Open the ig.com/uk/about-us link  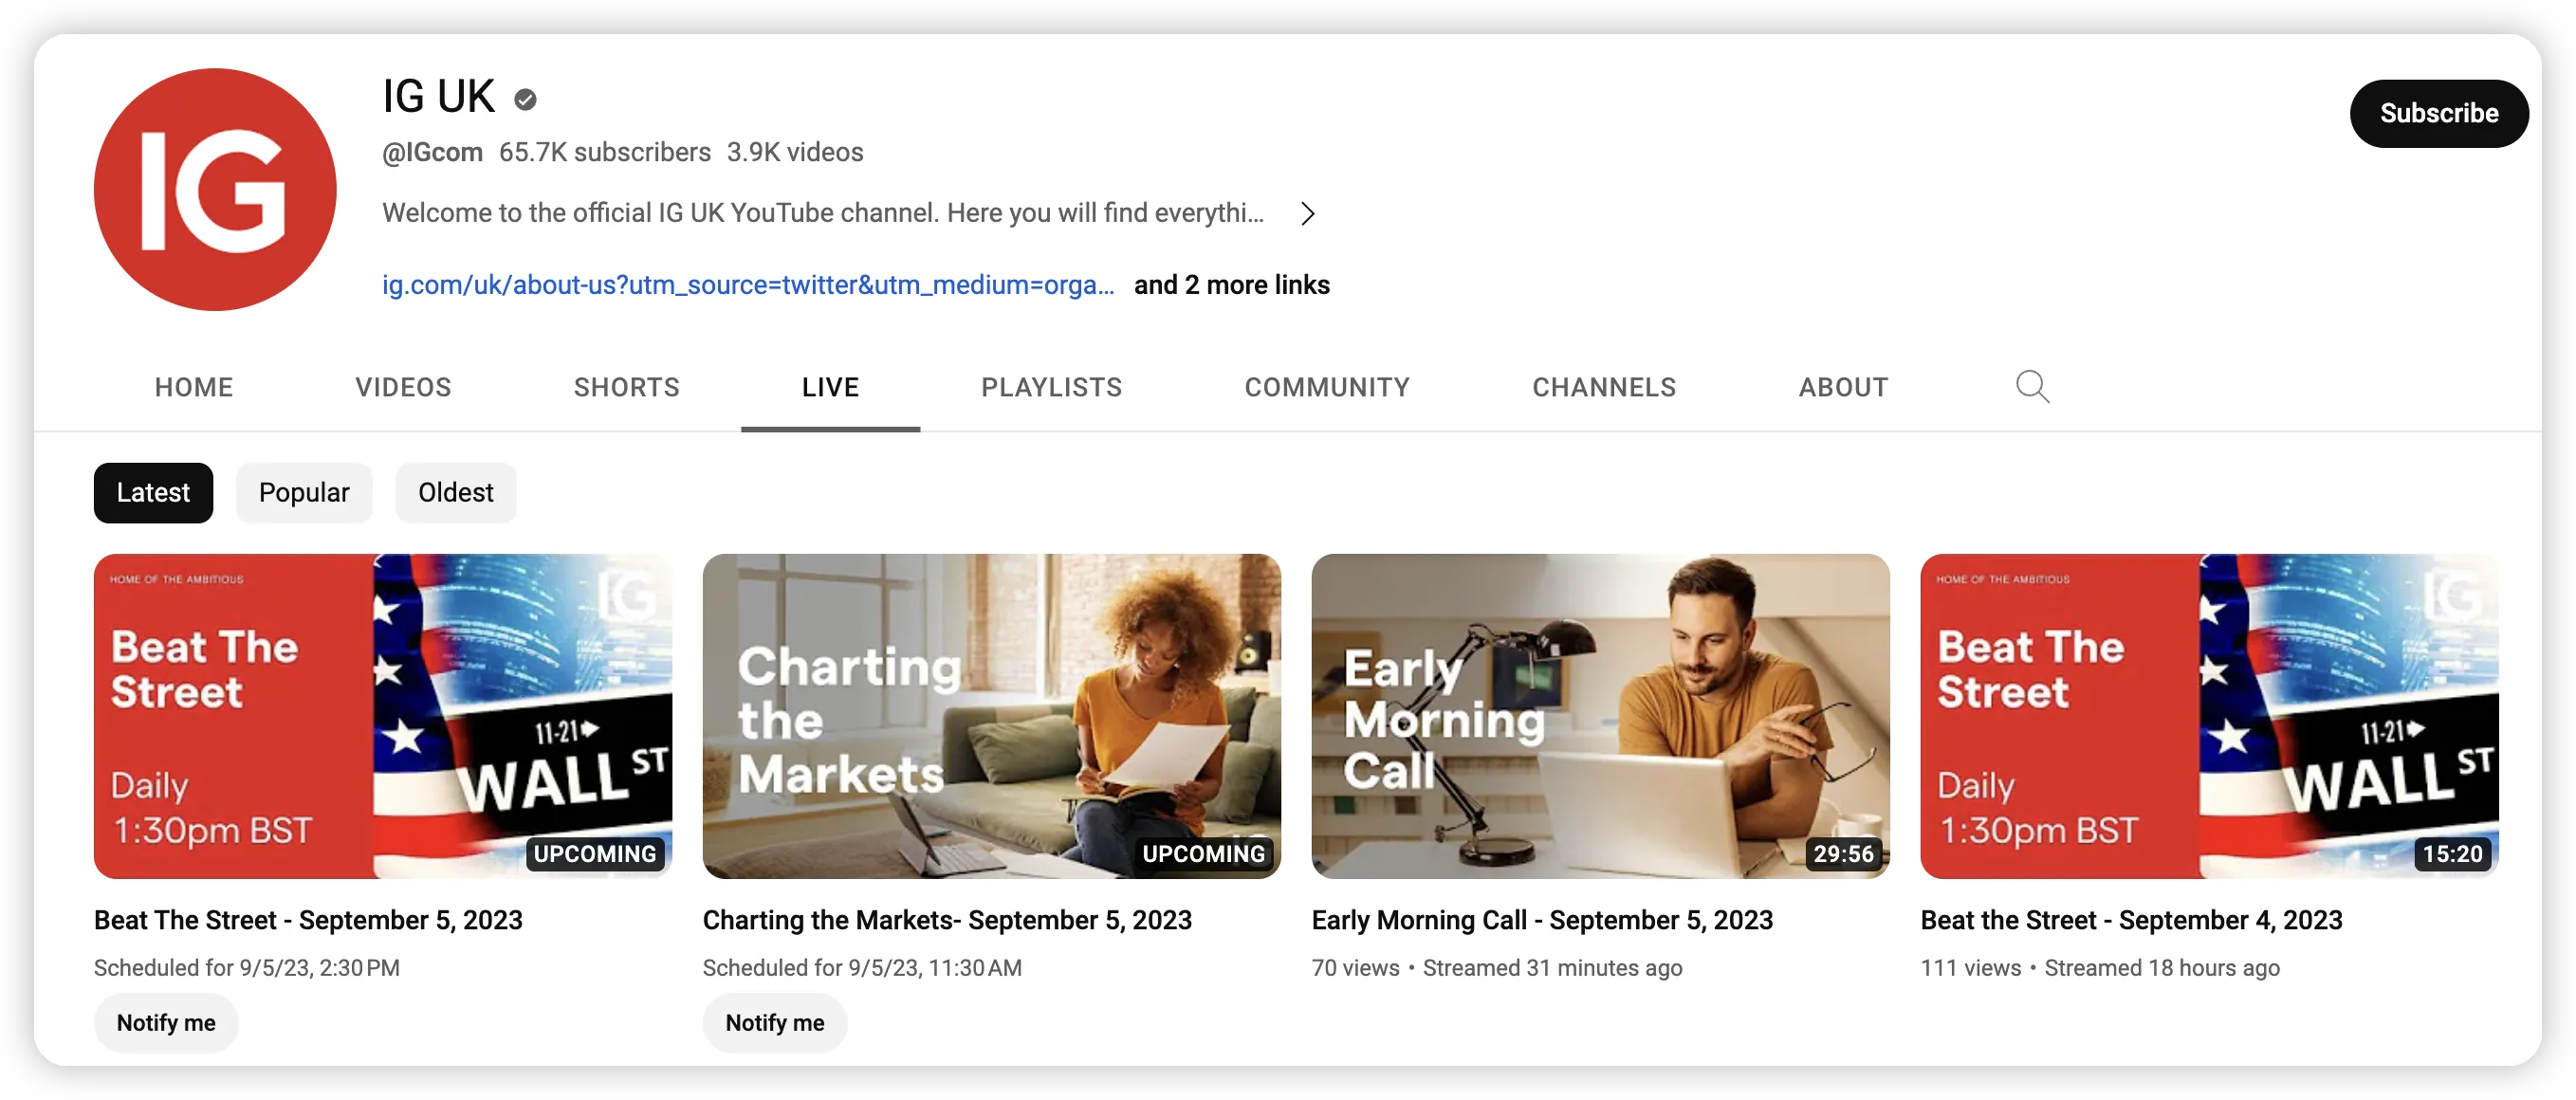748,285
